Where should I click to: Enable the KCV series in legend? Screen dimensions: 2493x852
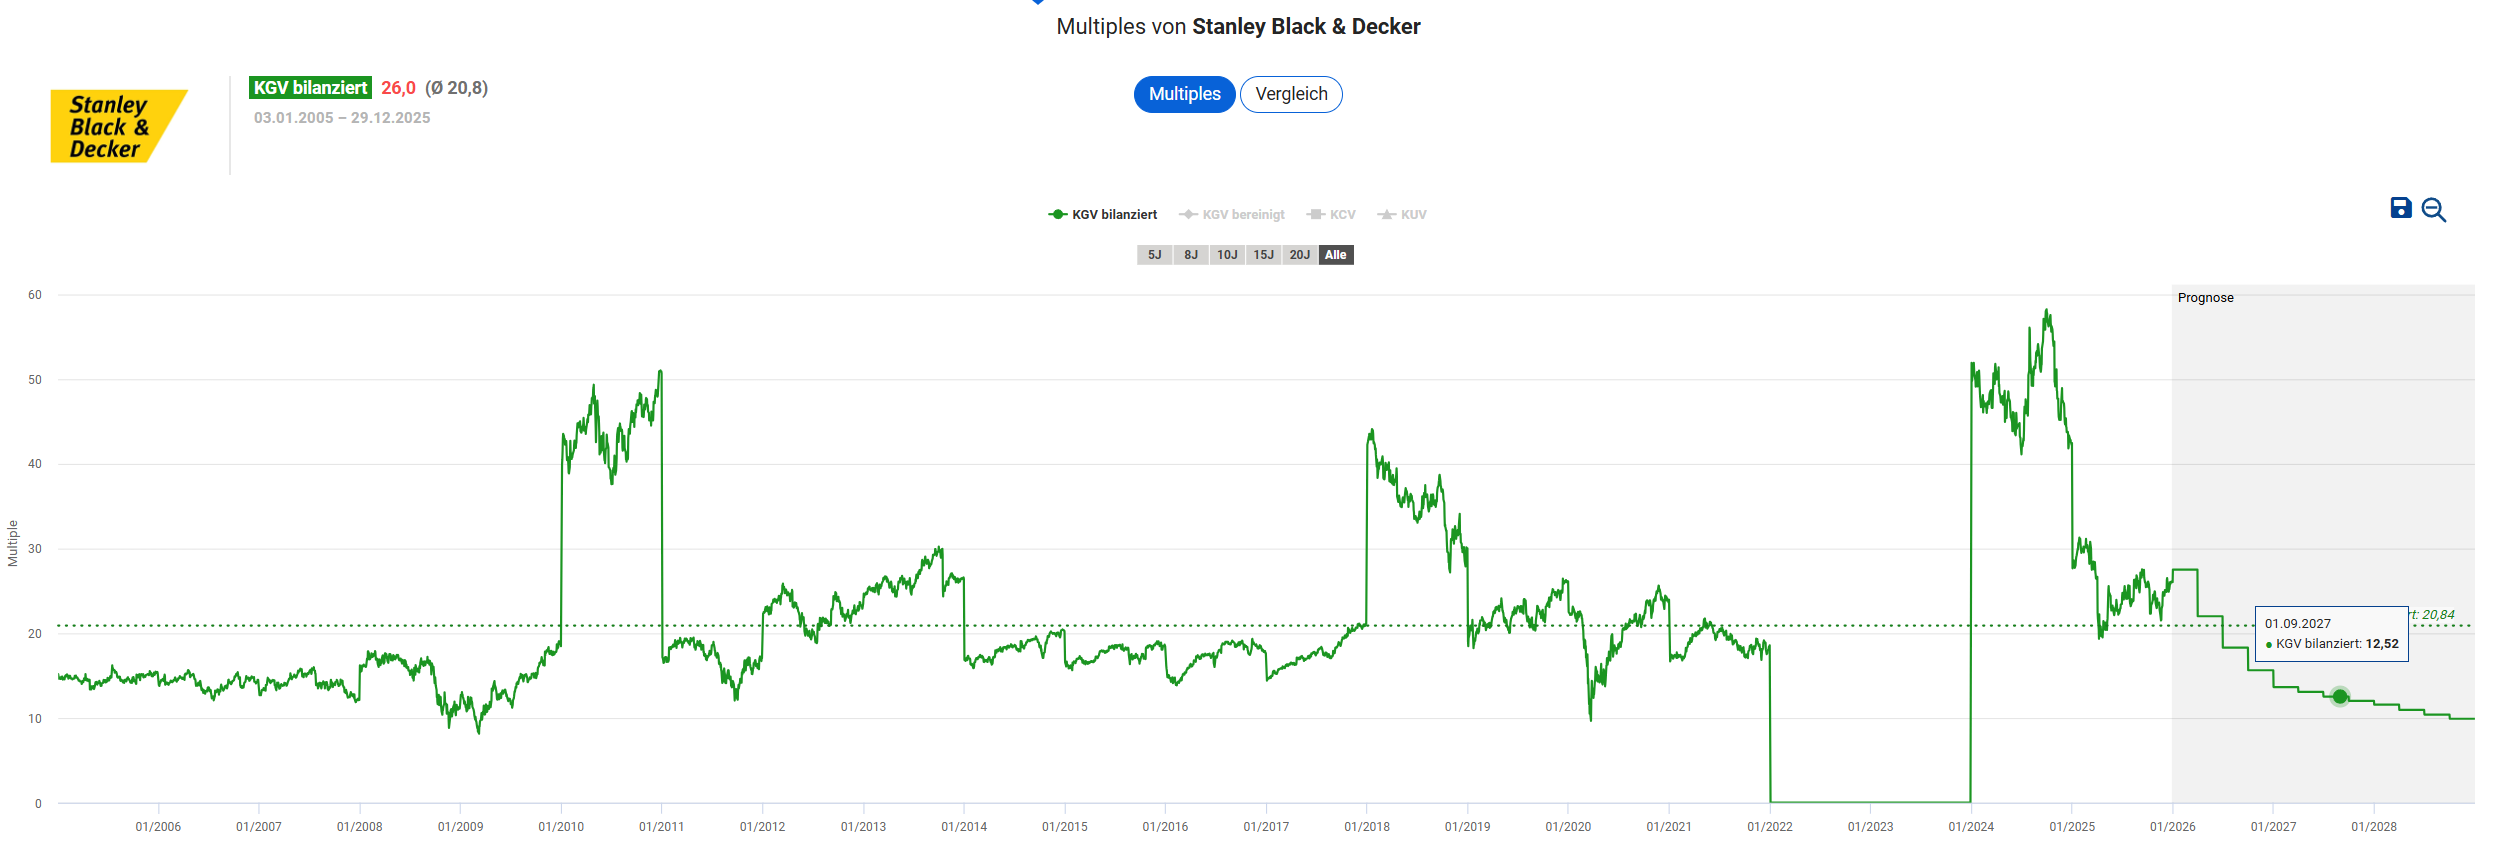tap(1332, 215)
